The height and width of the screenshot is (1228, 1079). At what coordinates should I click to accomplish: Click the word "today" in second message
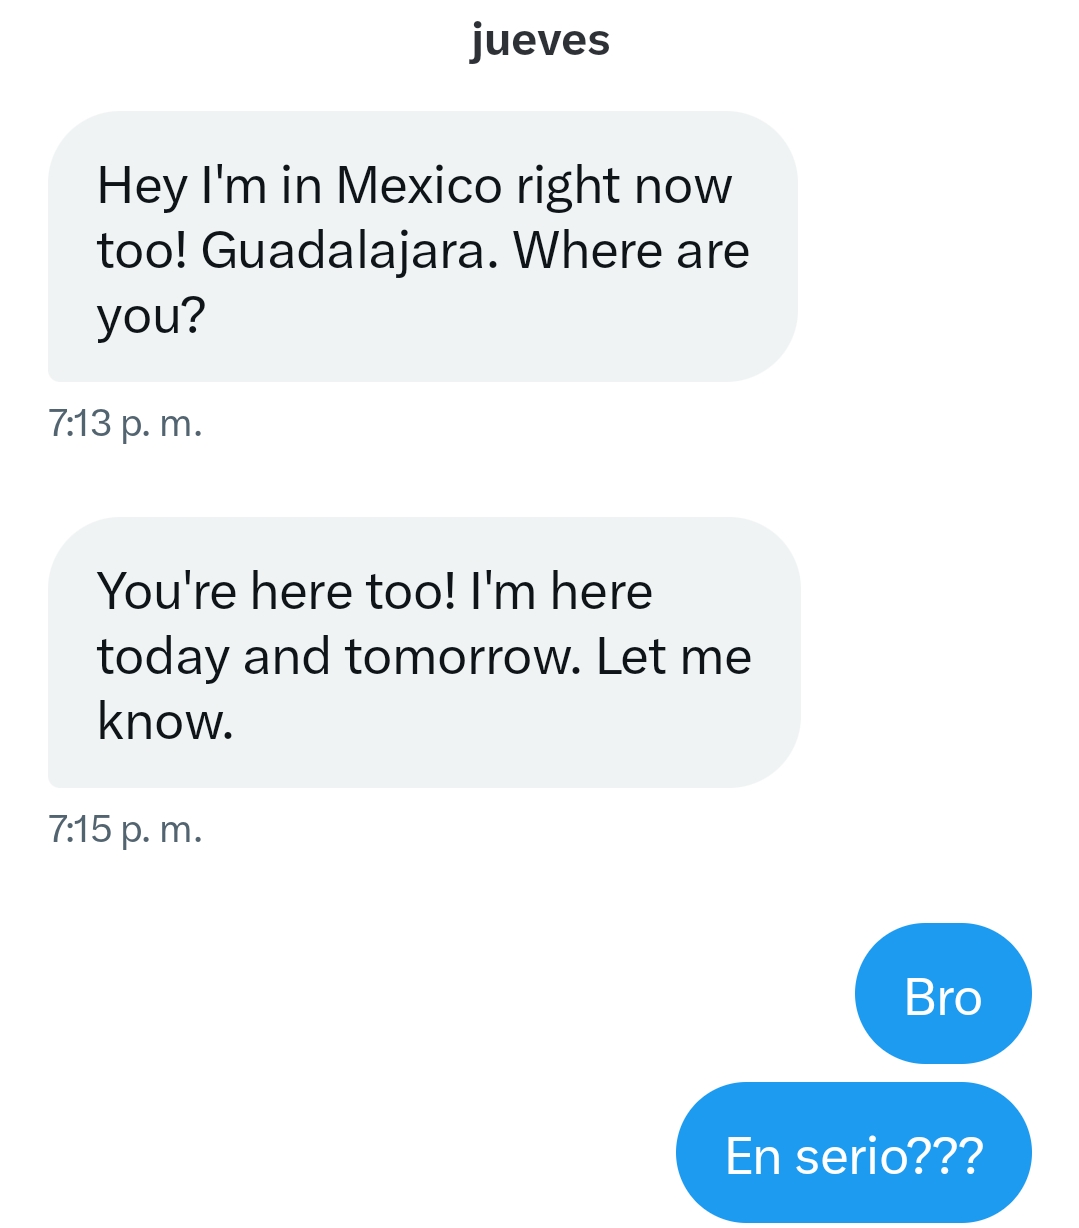click(163, 659)
